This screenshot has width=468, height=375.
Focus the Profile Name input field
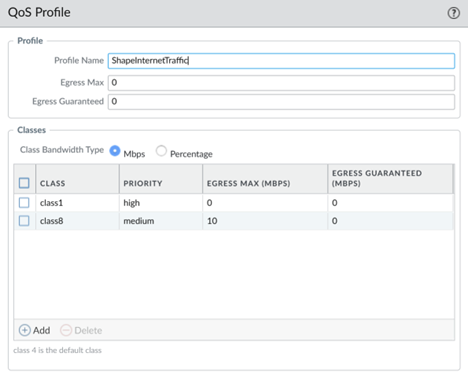[x=281, y=61]
